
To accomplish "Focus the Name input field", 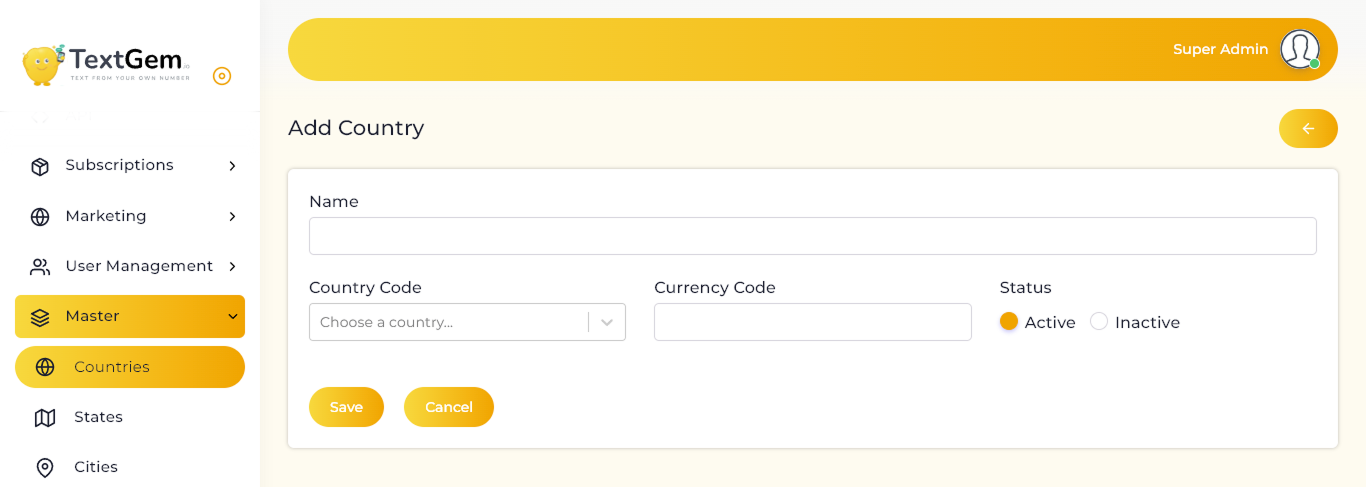I will (x=813, y=236).
